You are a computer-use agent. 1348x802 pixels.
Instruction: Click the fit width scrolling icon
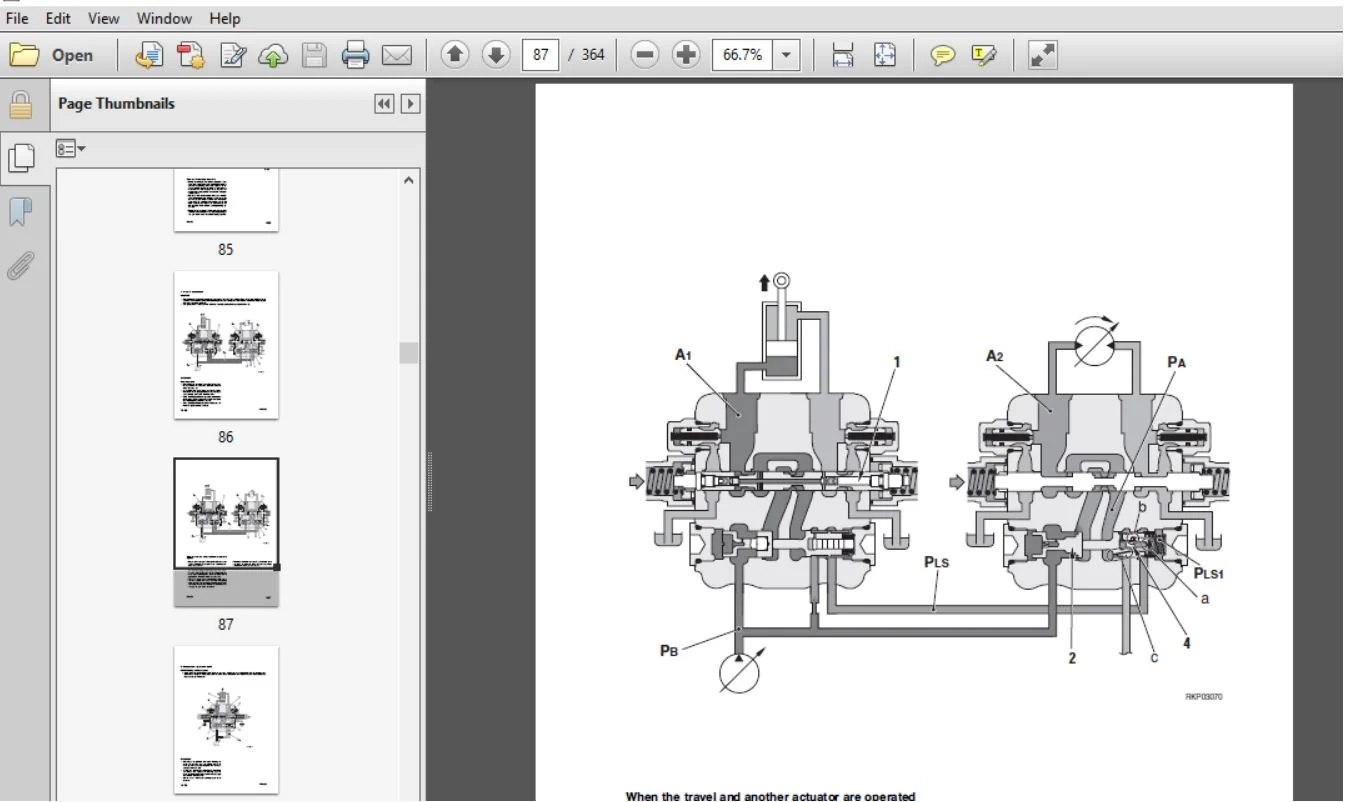[843, 55]
